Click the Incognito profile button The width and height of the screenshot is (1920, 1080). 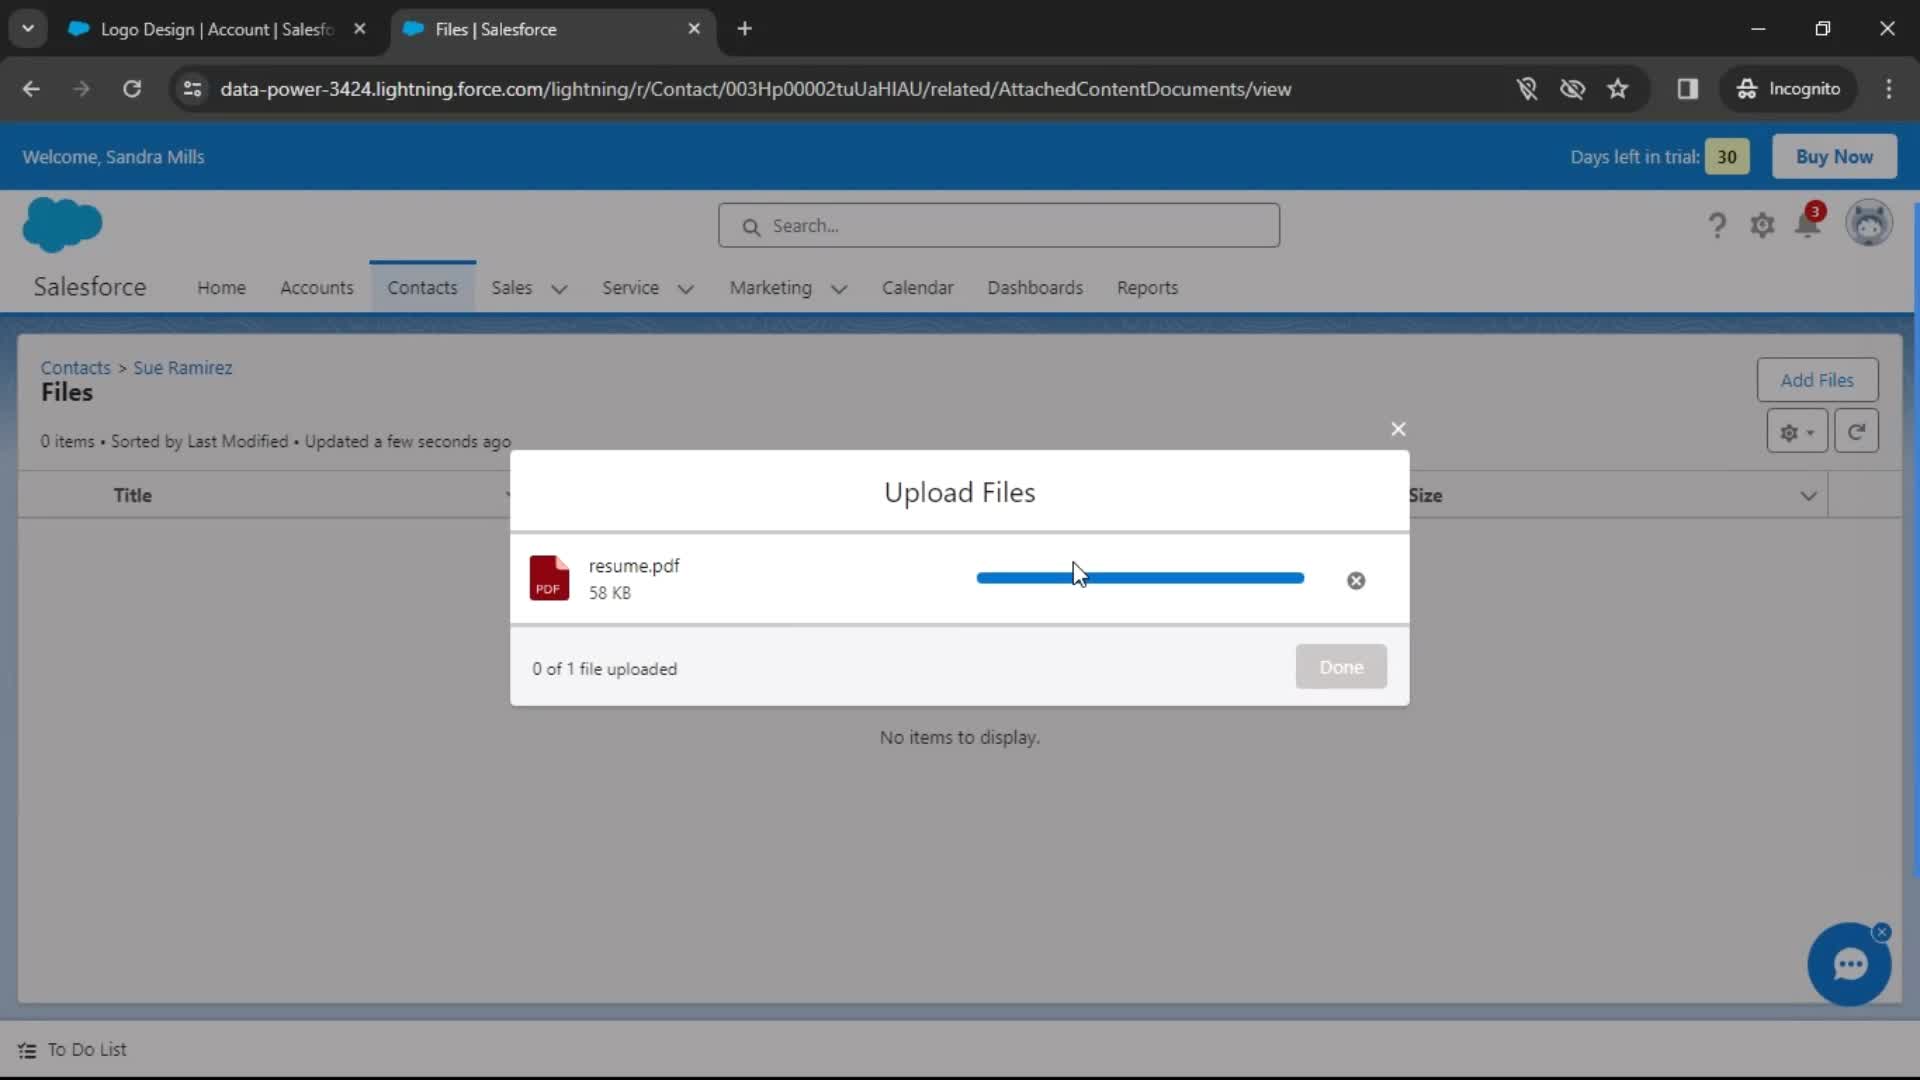[x=1788, y=89]
